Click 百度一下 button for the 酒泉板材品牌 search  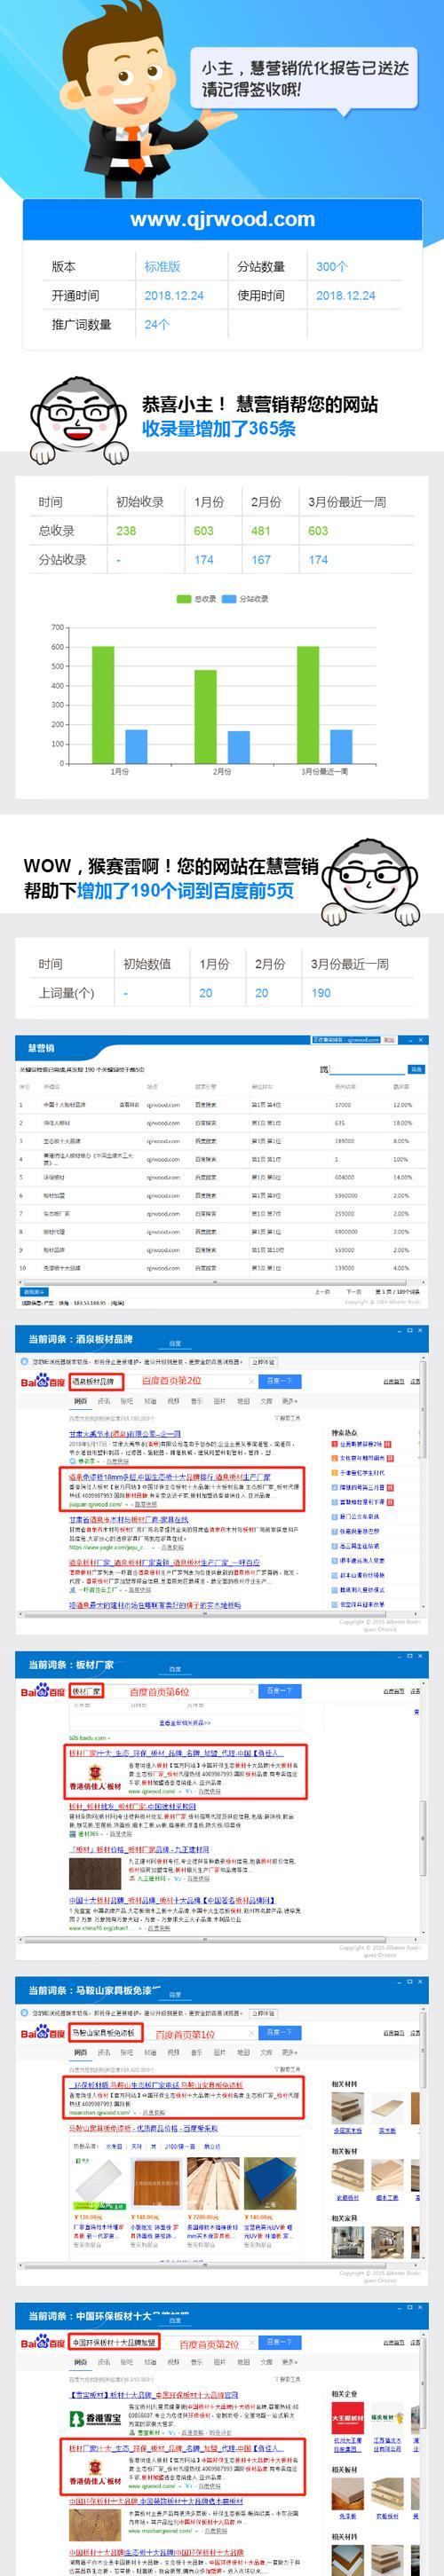[279, 1381]
